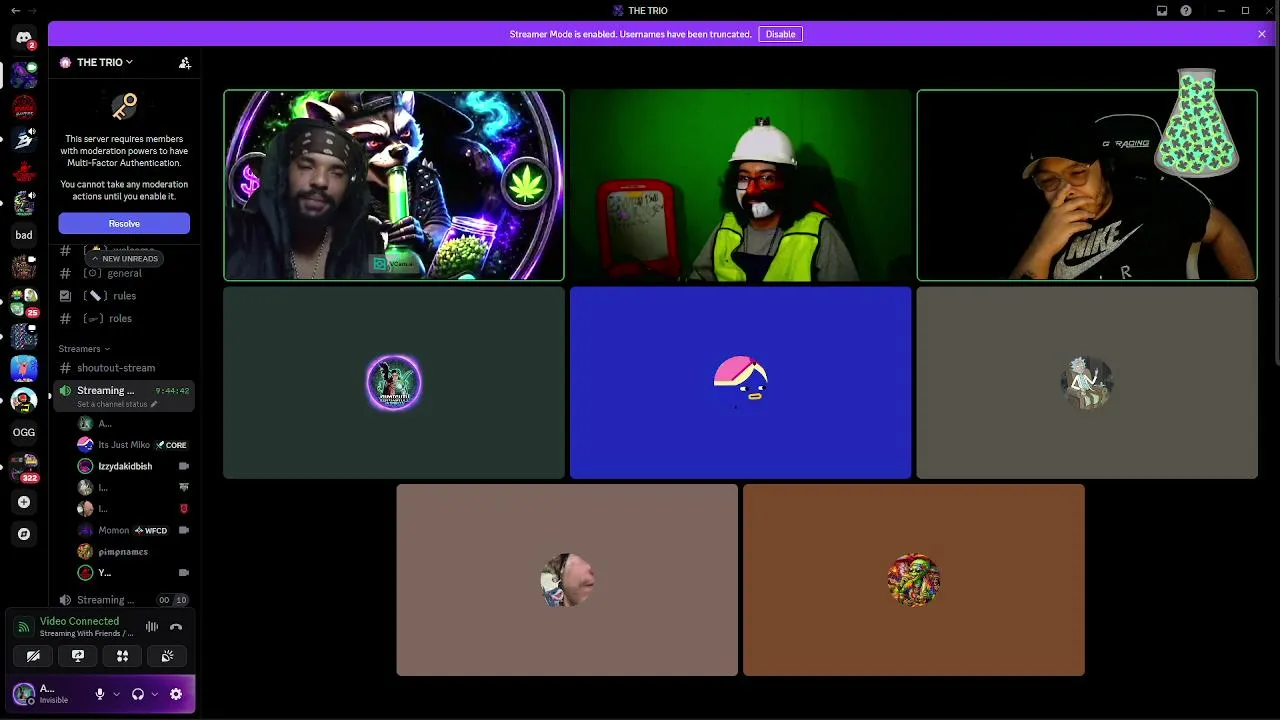1280x720 pixels.
Task: Start an Activity
Action: pos(122,656)
